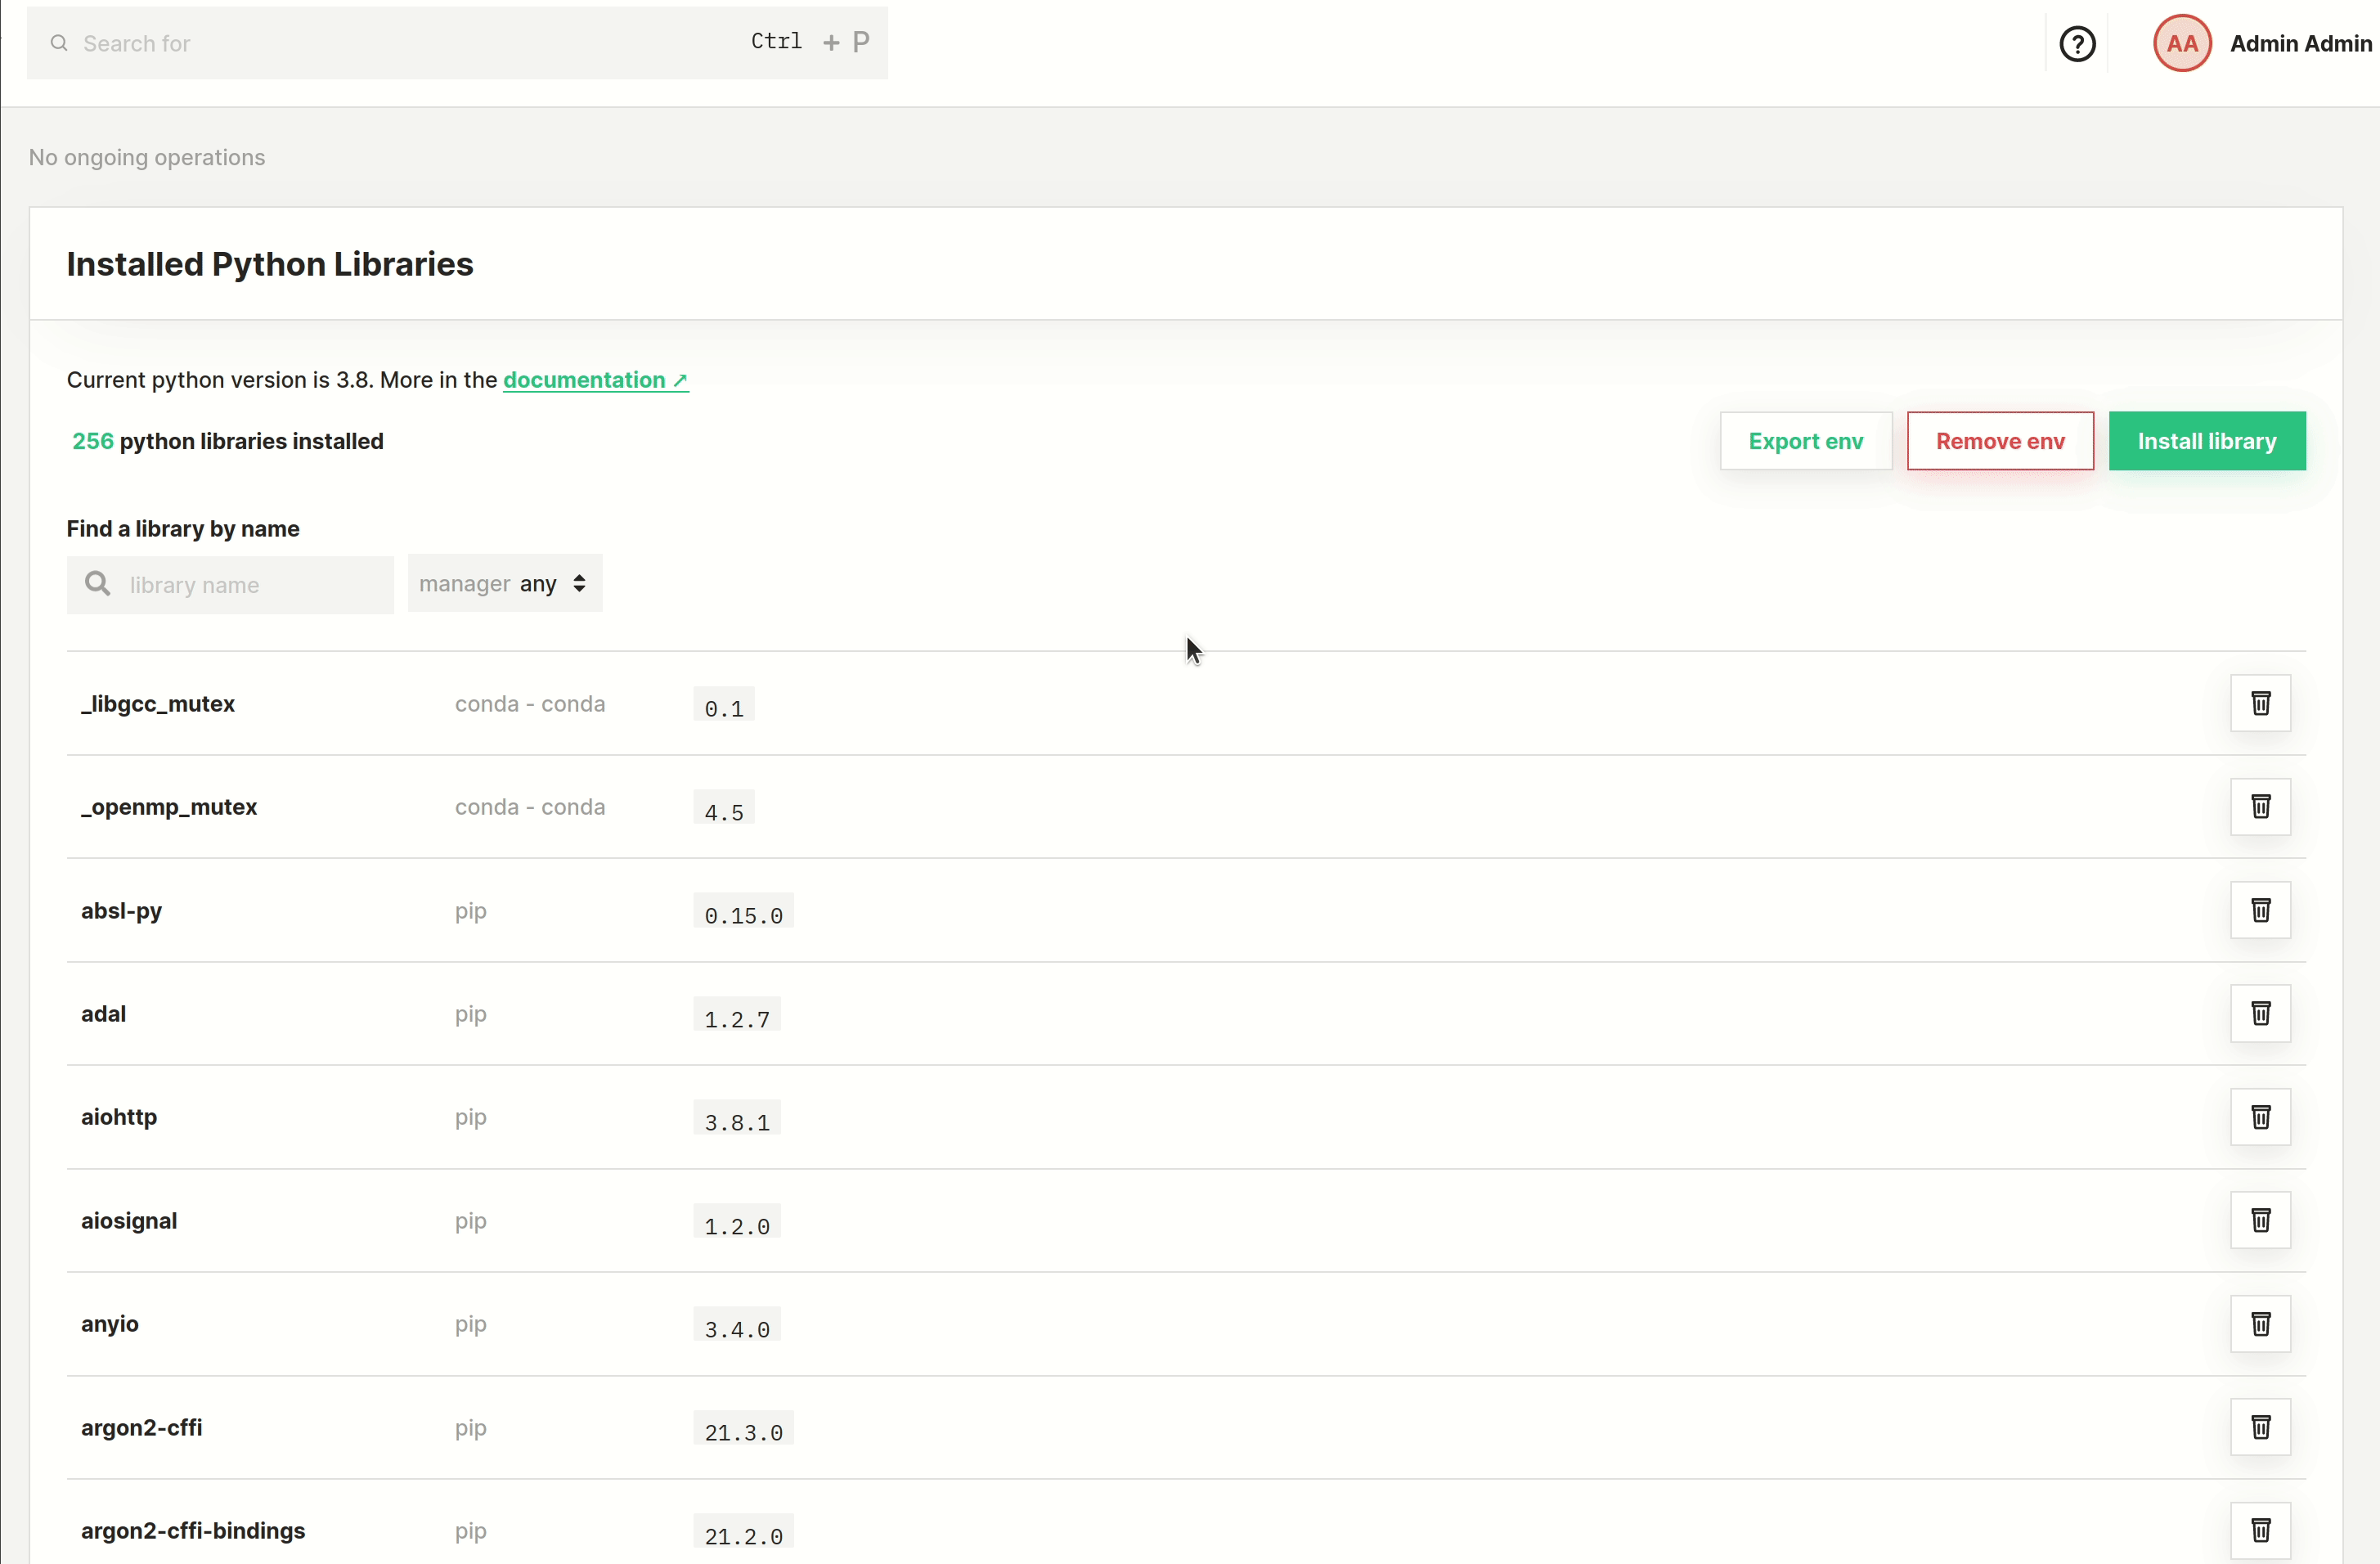Screen dimensions: 2380x1564
Task: Click the AA user avatar
Action: 2181,44
